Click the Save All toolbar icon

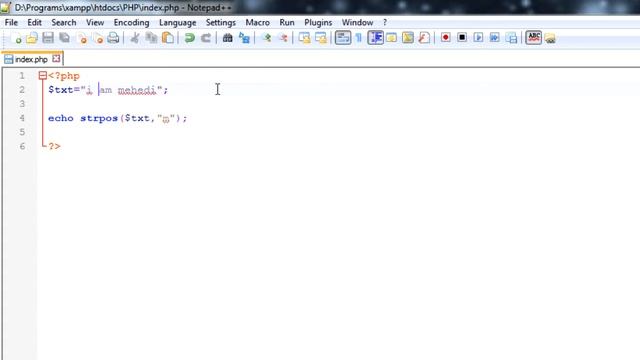64,38
